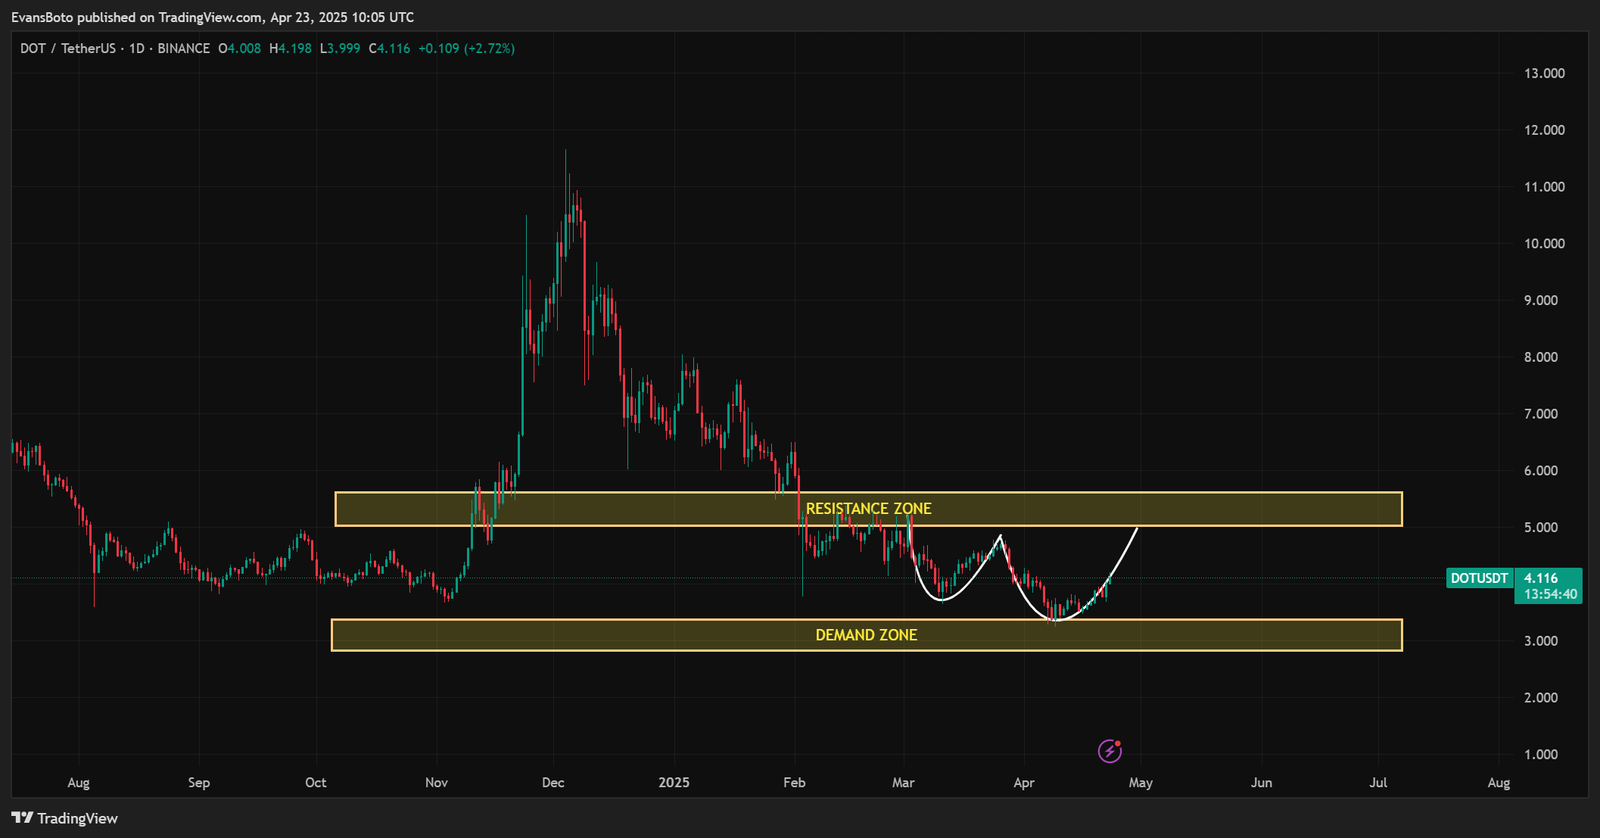Click the 5.000 level on the price axis
1600x838 pixels.
click(x=1540, y=527)
